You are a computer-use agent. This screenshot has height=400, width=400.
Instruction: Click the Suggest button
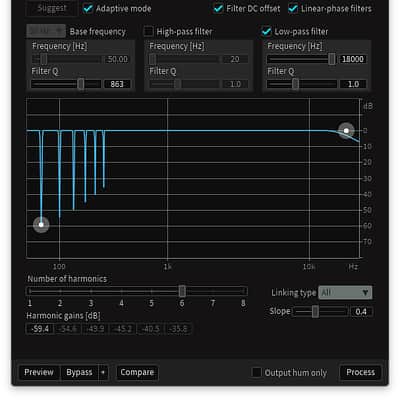pyautogui.click(x=52, y=8)
